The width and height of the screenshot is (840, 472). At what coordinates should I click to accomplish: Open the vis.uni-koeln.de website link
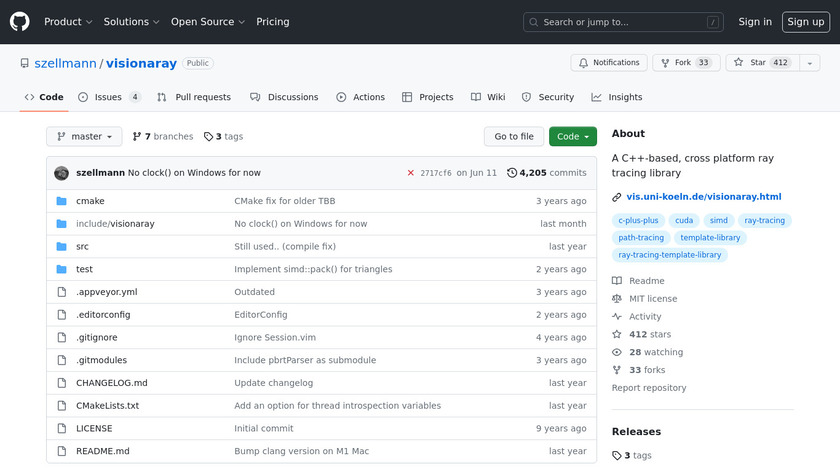pos(703,197)
